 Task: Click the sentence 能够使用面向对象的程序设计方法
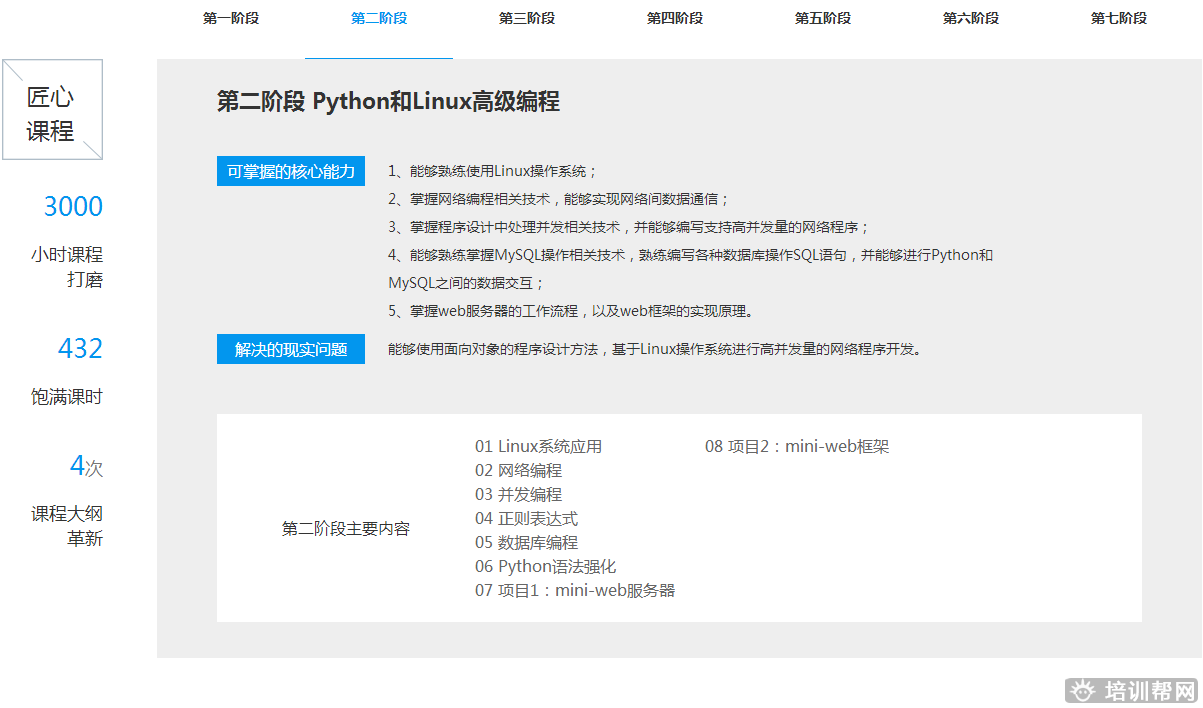[654, 349]
